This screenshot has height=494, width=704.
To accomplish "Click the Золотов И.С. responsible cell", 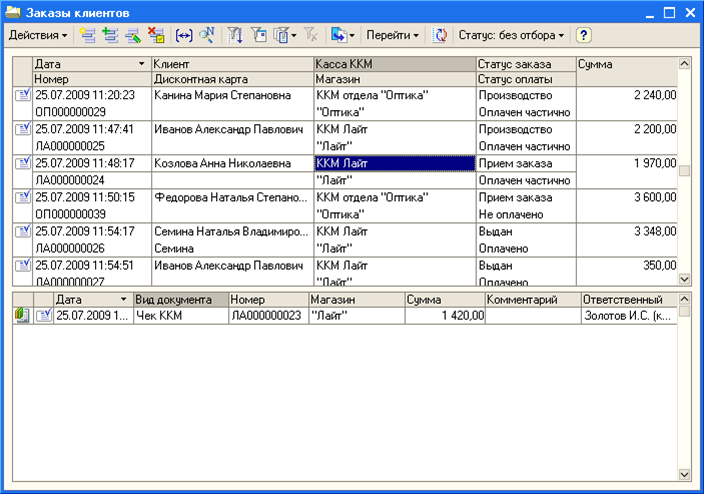I will (x=628, y=315).
